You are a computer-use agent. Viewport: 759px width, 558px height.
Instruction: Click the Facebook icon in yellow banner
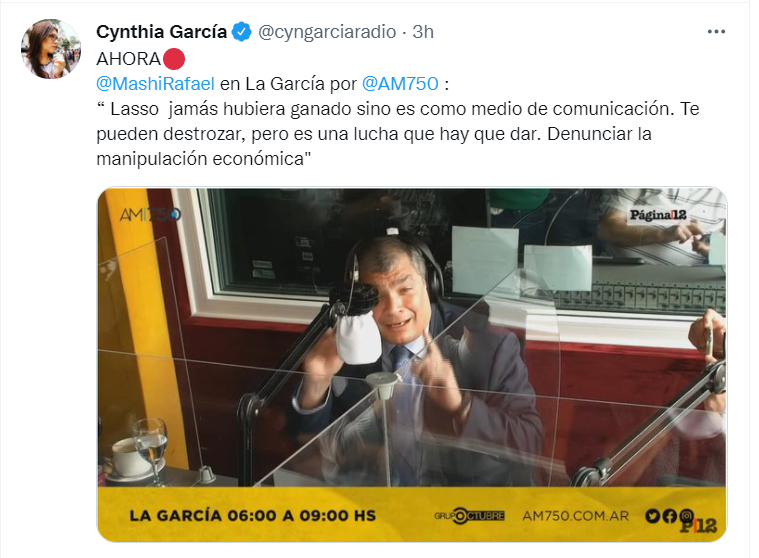[x=669, y=516]
